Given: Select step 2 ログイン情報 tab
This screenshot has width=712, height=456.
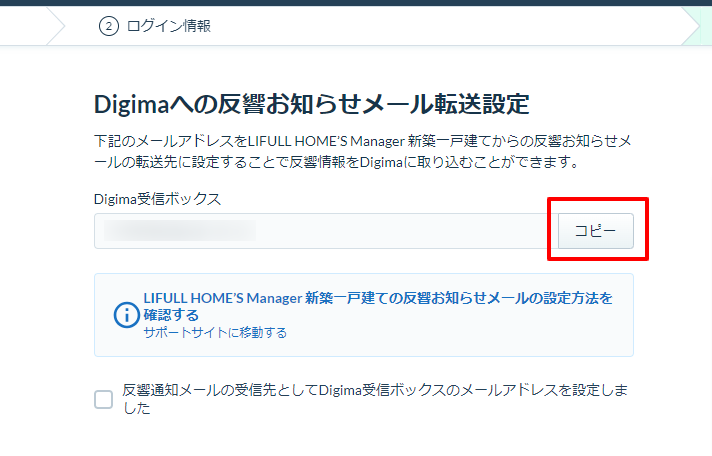Looking at the screenshot, I should point(154,26).
